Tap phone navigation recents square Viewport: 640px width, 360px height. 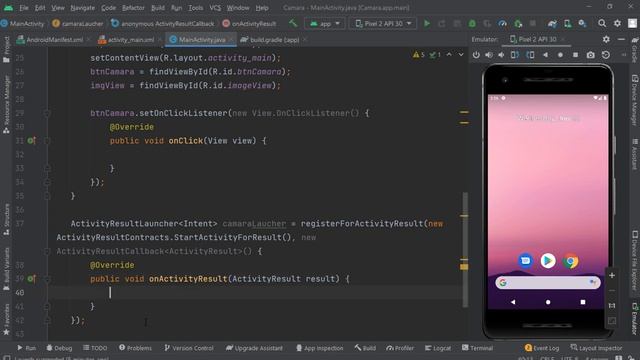583,302
